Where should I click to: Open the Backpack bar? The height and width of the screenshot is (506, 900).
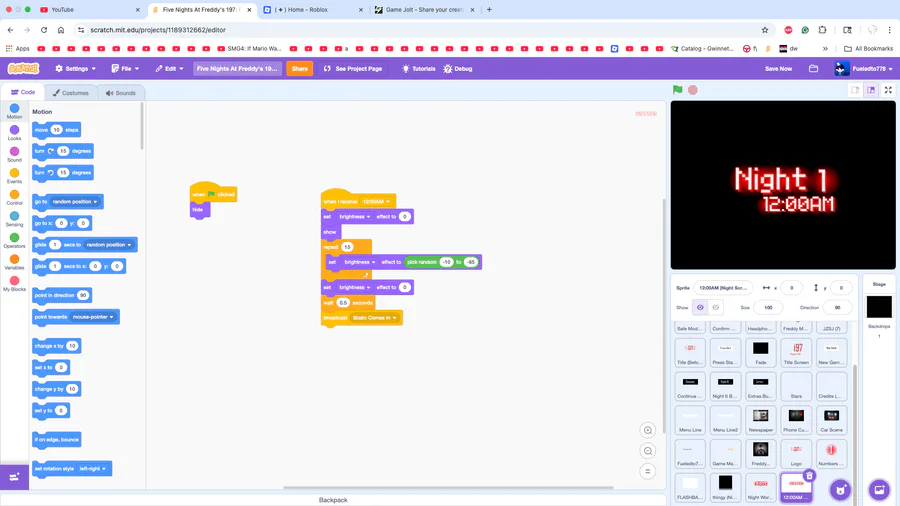pos(333,500)
